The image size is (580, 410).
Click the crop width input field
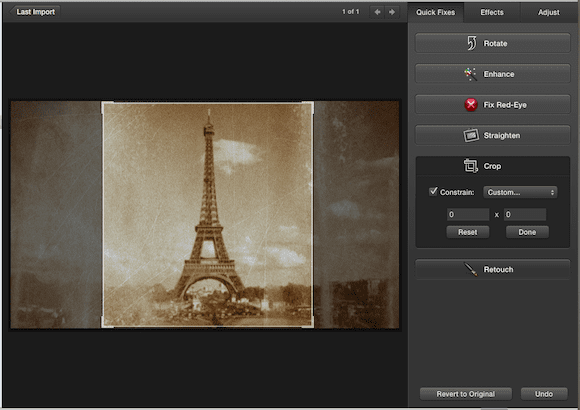click(468, 215)
